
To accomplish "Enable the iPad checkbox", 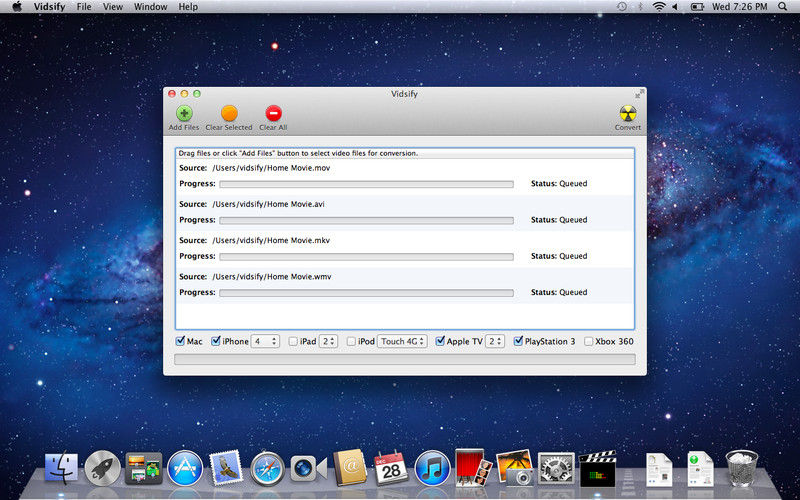I will (x=293, y=341).
